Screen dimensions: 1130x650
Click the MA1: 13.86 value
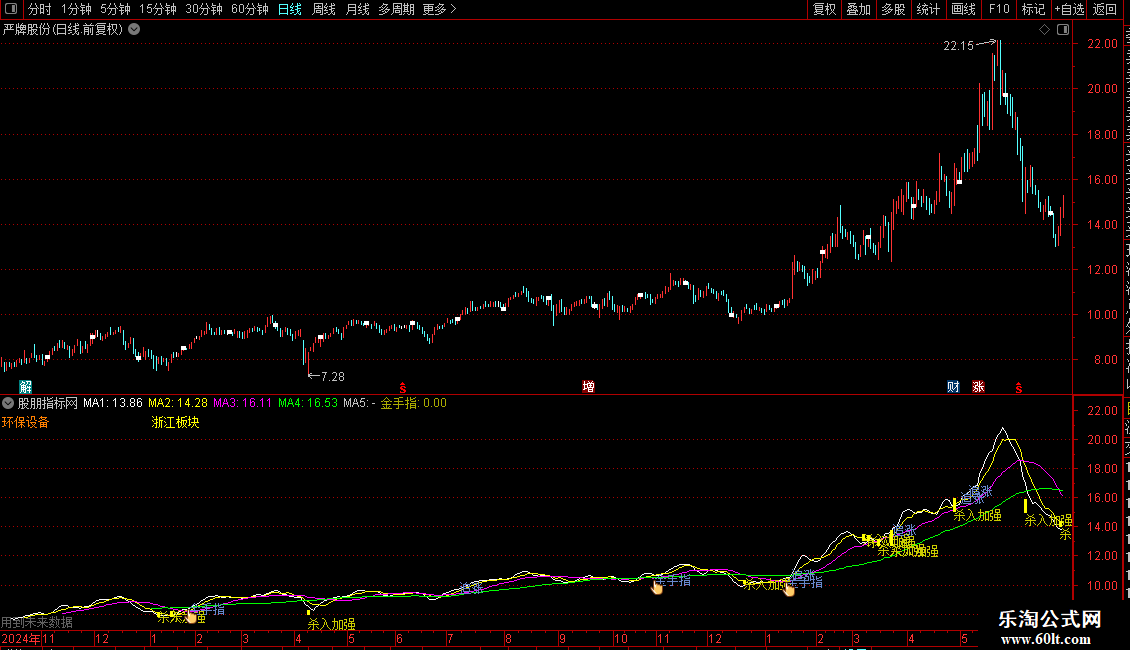[112, 403]
